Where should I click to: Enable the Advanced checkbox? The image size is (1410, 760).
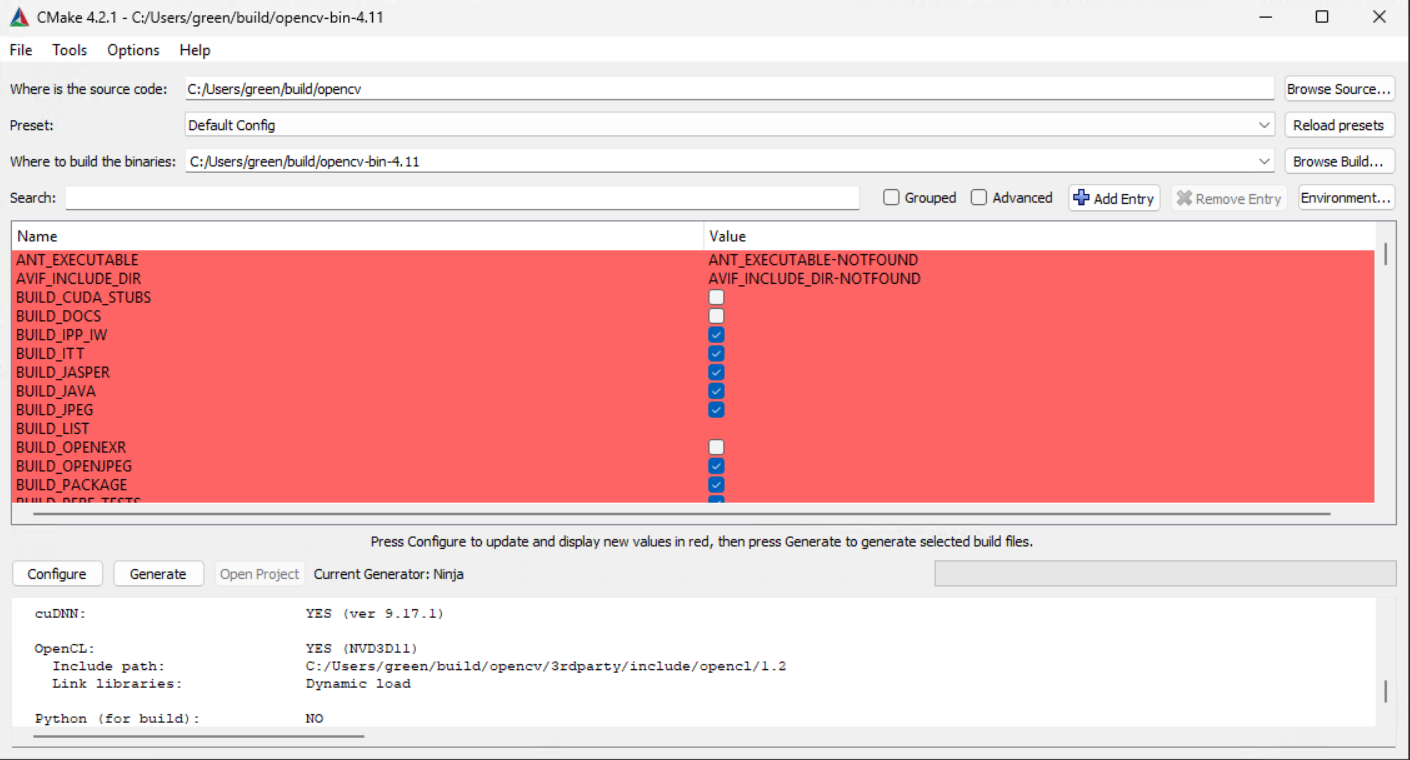(978, 197)
